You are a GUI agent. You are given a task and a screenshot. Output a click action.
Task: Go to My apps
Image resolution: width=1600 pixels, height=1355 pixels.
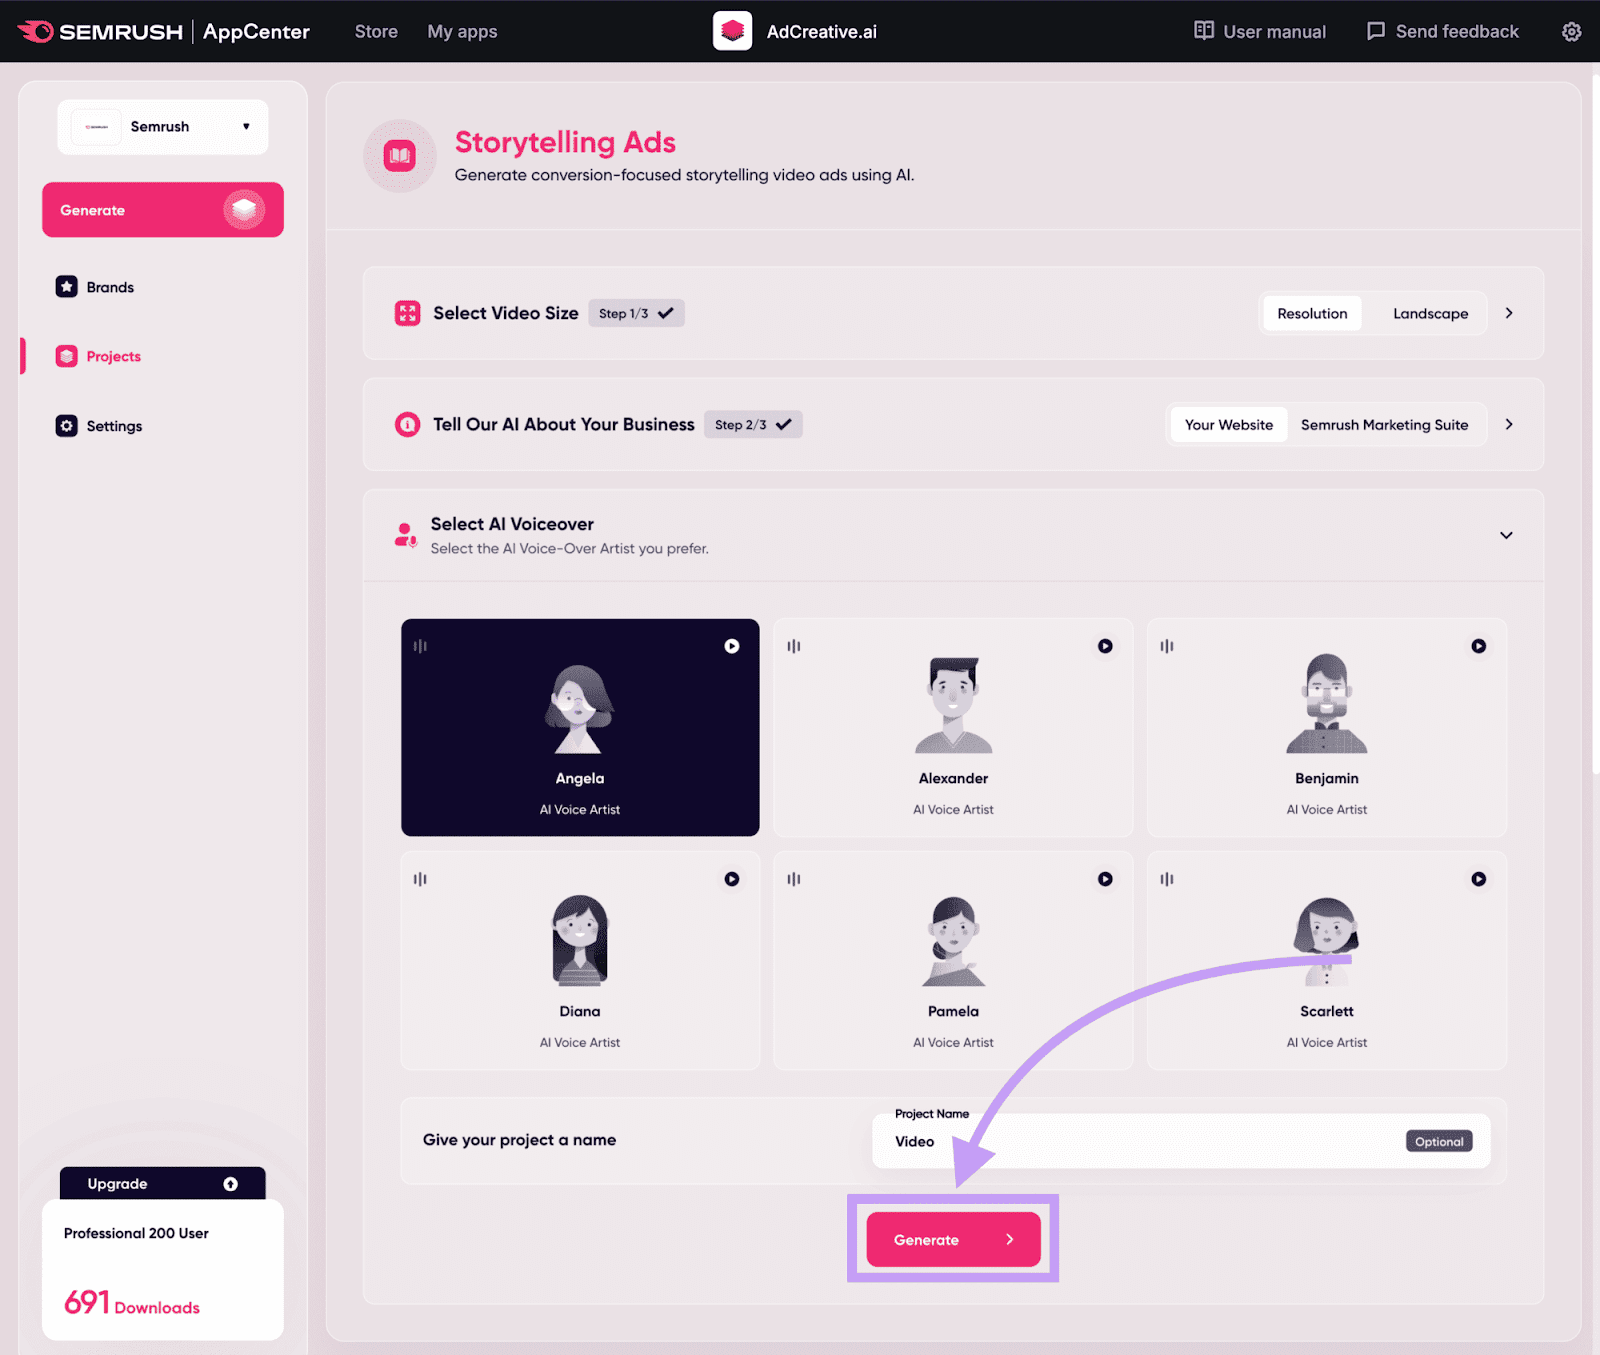coord(462,31)
